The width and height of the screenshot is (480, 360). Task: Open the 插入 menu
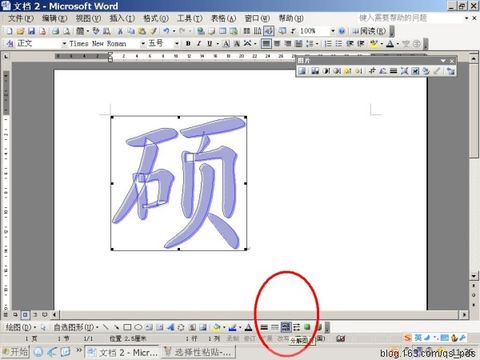[x=122, y=18]
